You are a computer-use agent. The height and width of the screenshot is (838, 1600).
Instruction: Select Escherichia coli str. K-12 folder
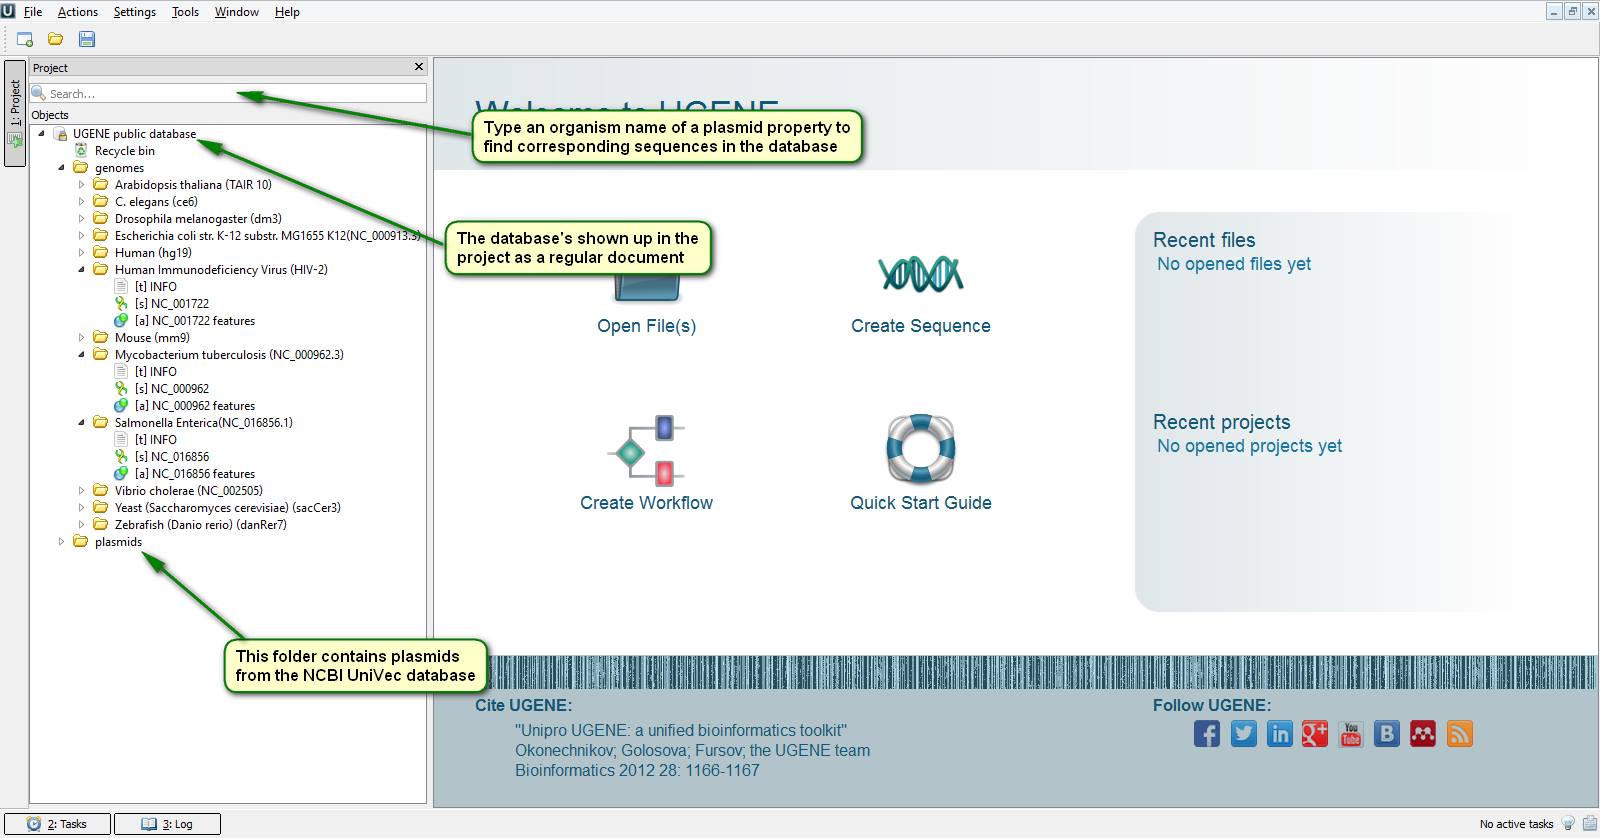tap(267, 236)
